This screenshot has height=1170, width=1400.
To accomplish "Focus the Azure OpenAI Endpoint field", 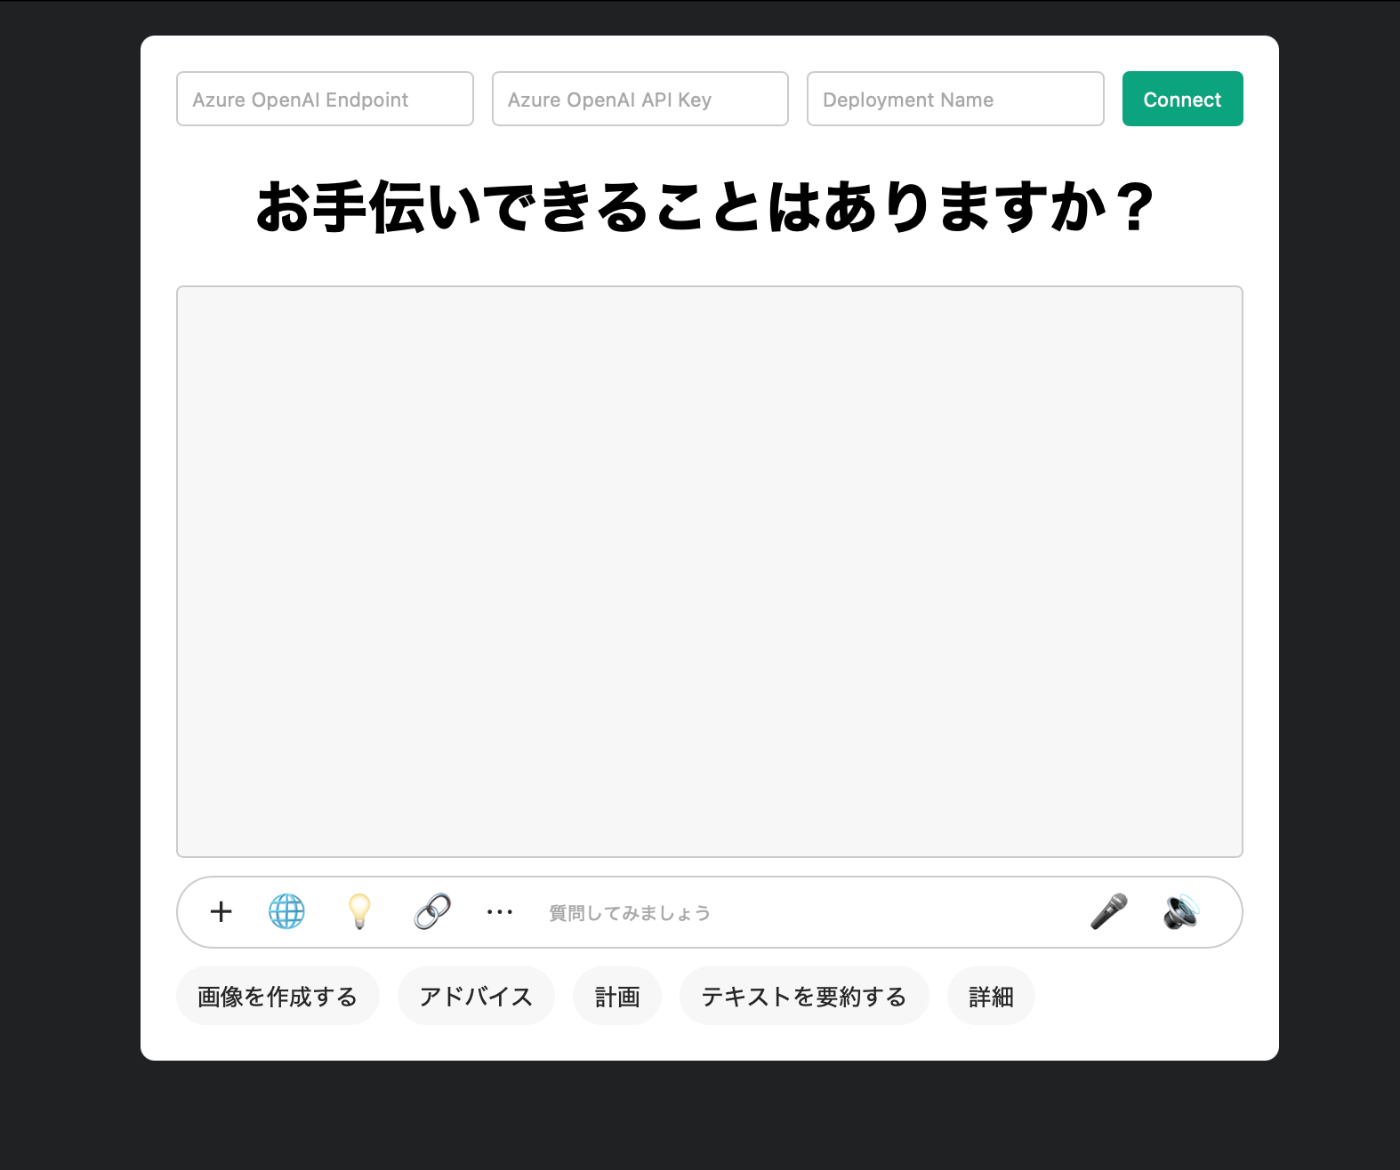I will tap(325, 99).
